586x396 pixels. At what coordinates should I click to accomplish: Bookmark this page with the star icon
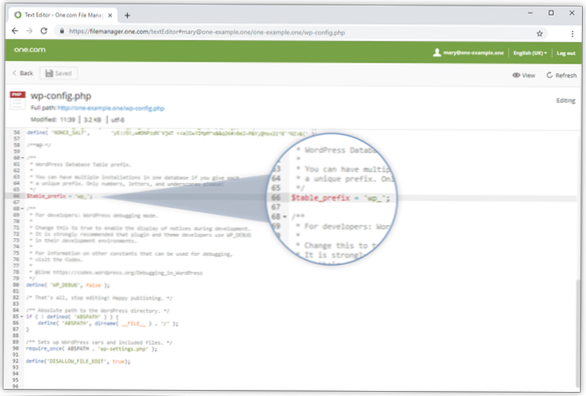coord(539,34)
